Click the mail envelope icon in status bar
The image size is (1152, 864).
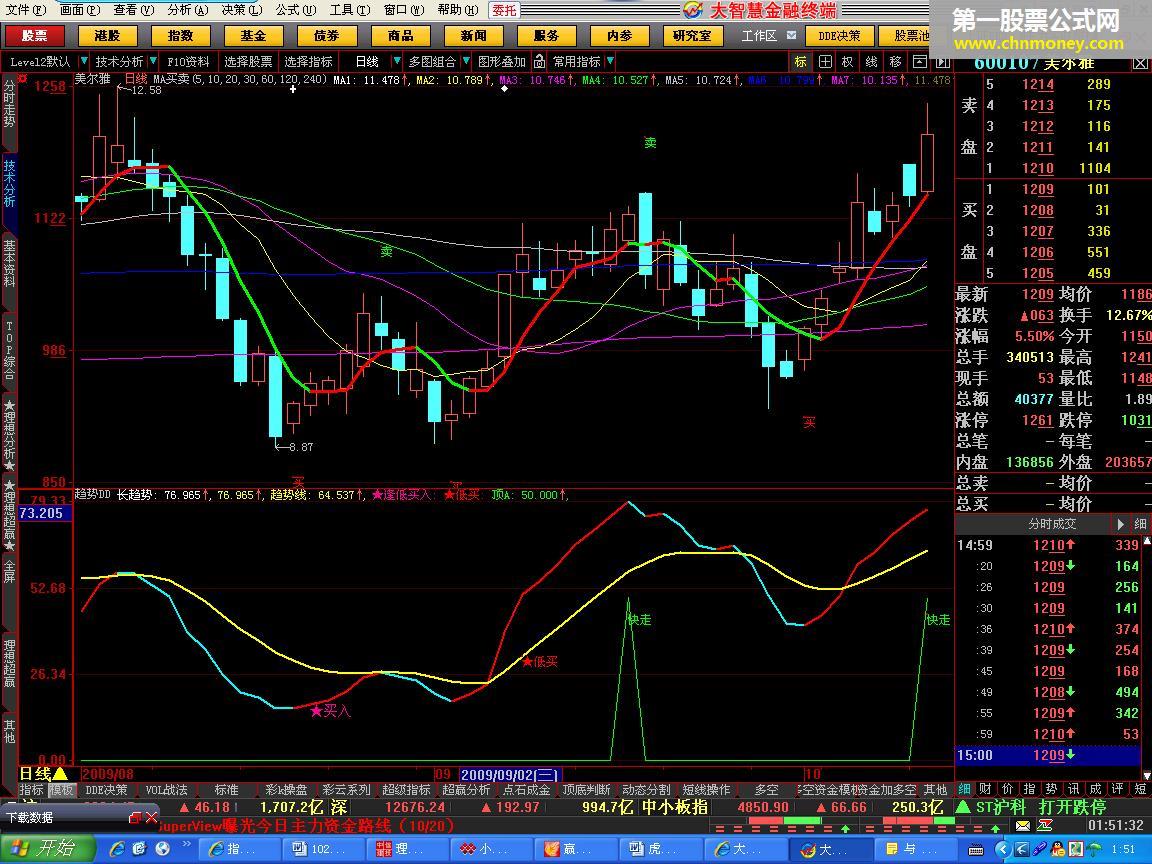[1023, 826]
